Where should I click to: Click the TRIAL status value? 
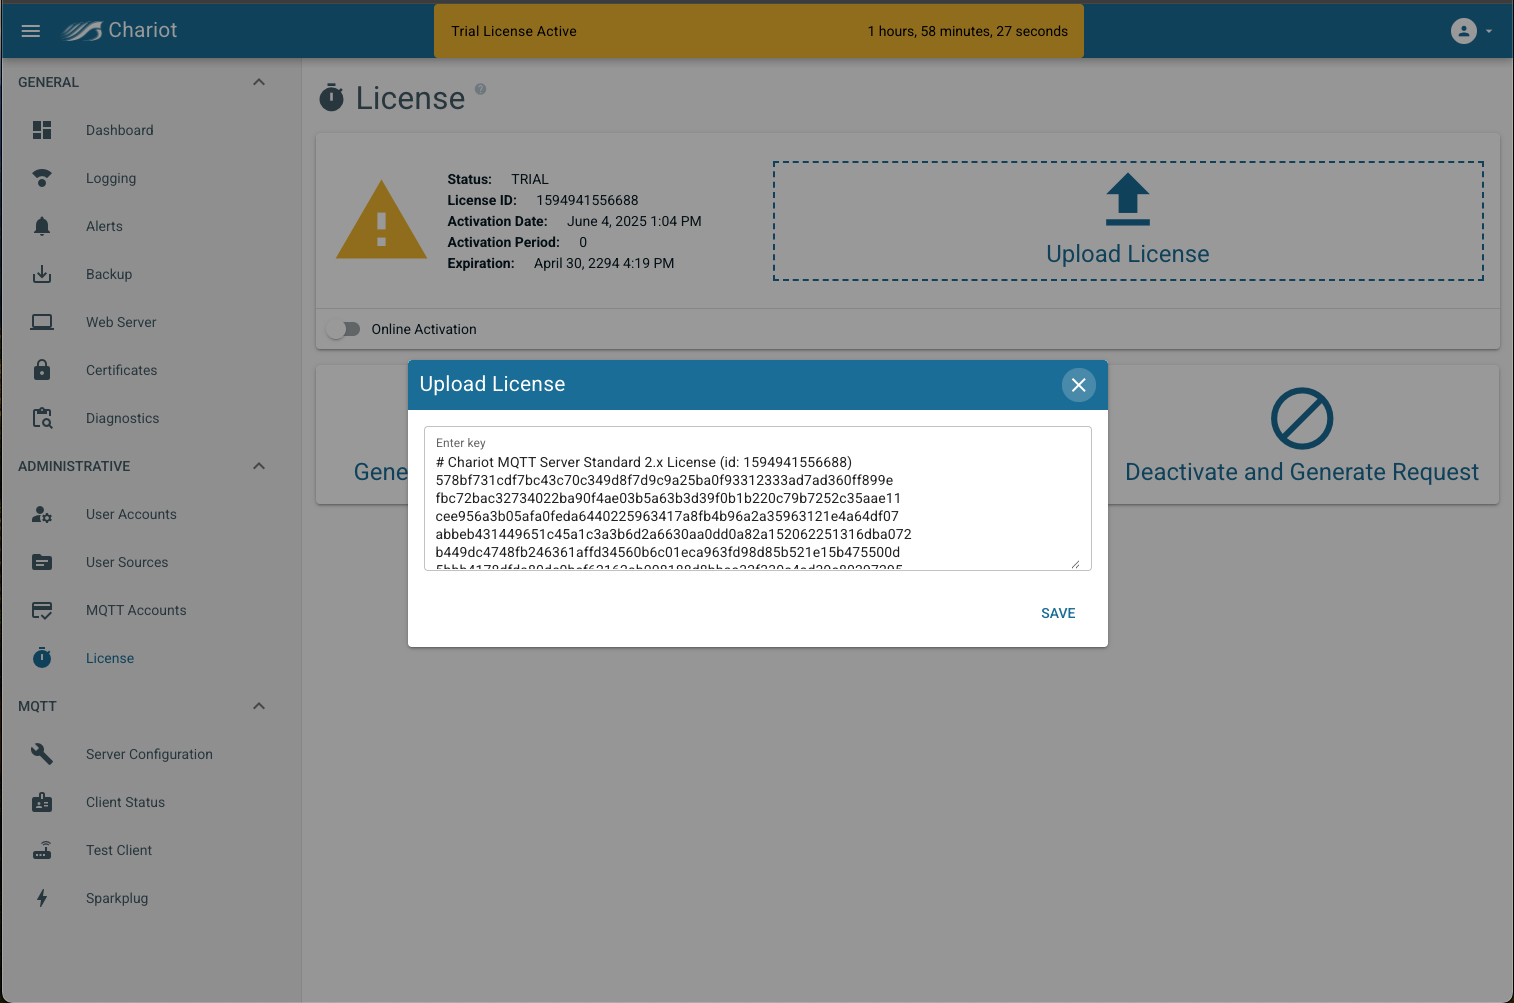pyautogui.click(x=530, y=179)
